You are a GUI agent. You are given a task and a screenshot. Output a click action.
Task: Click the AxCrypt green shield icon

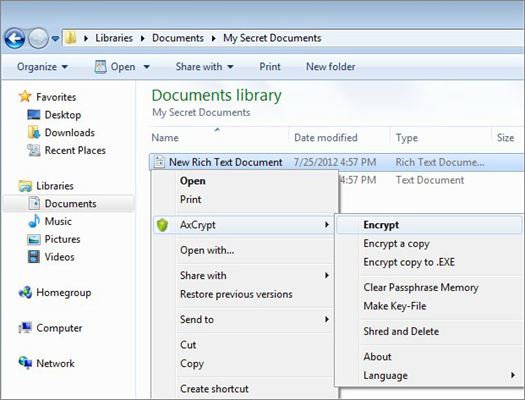tap(162, 225)
